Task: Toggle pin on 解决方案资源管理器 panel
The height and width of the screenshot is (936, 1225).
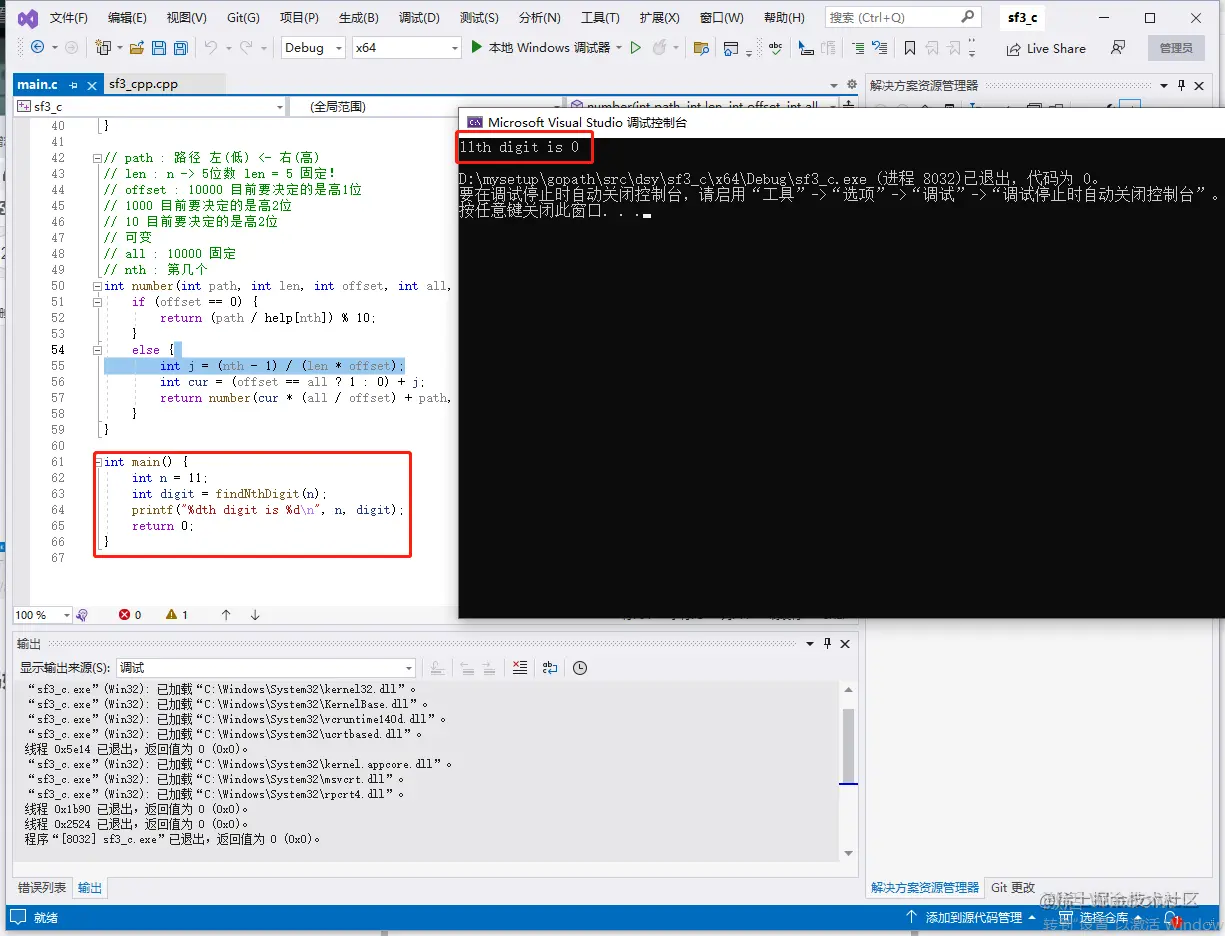Action: pos(1181,85)
